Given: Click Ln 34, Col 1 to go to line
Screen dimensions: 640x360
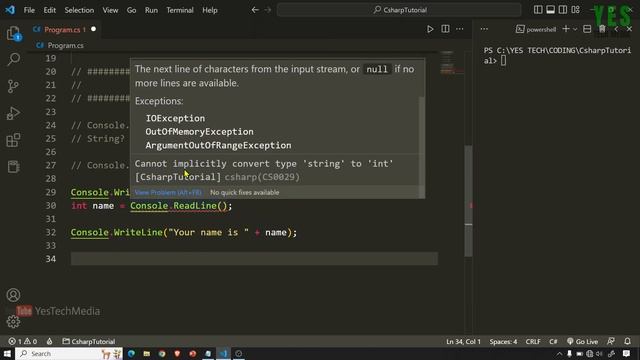Looking at the screenshot, I should 463,341.
